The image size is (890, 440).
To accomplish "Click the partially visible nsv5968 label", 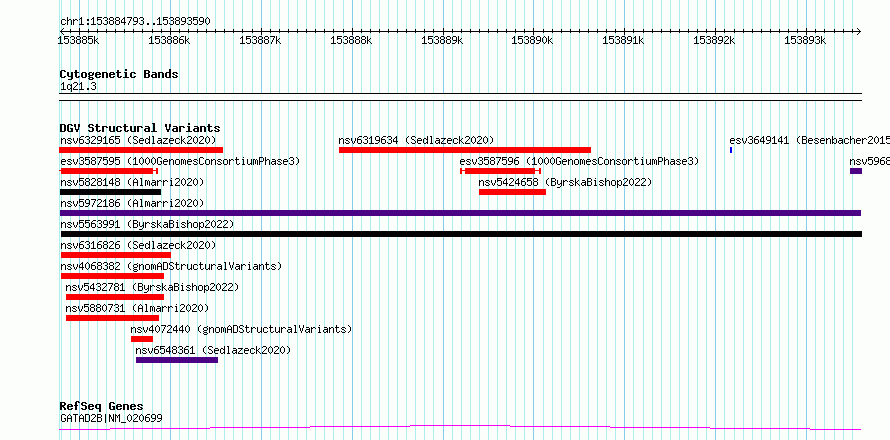I will pos(870,161).
